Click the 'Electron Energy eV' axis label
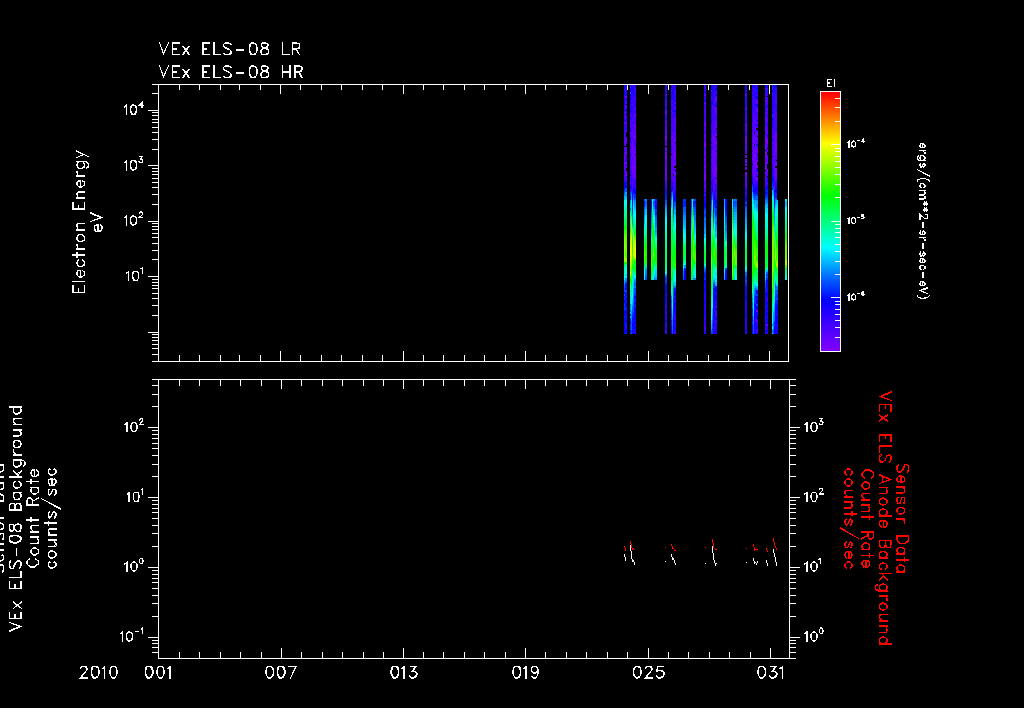This screenshot has height=708, width=1024. 88,222
